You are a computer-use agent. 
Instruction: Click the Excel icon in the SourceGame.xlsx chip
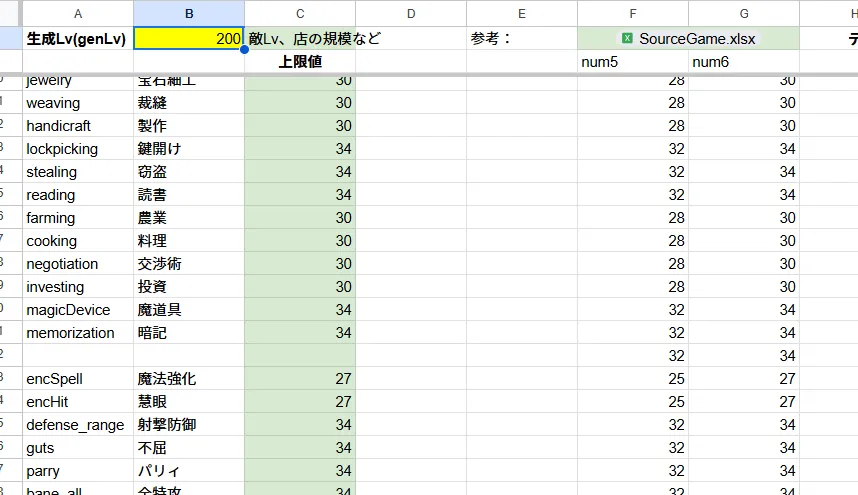(x=627, y=39)
